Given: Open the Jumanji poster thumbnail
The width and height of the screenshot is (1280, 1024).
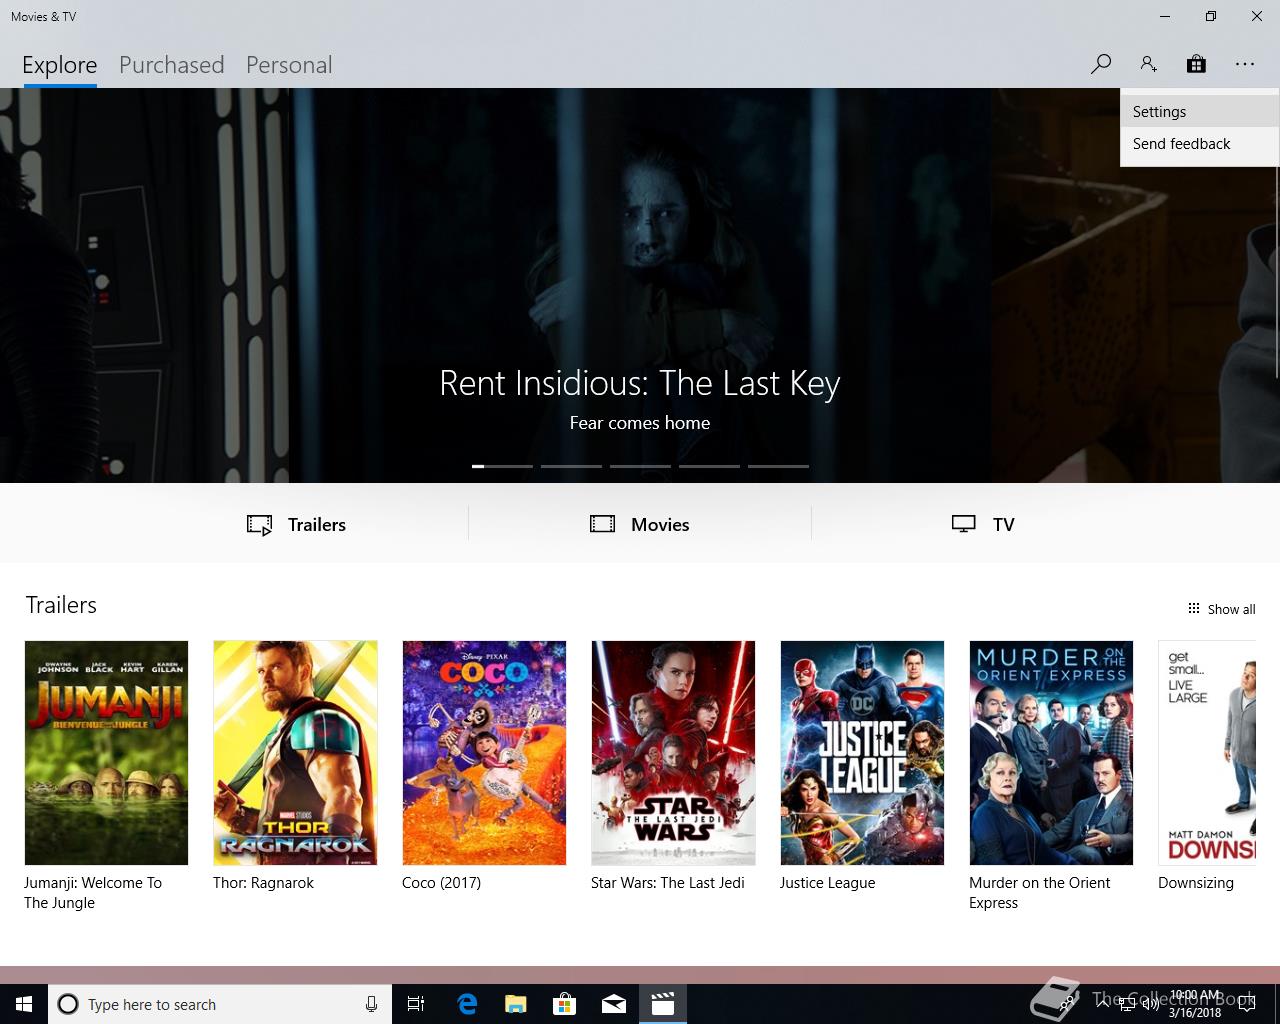Looking at the screenshot, I should [x=106, y=753].
